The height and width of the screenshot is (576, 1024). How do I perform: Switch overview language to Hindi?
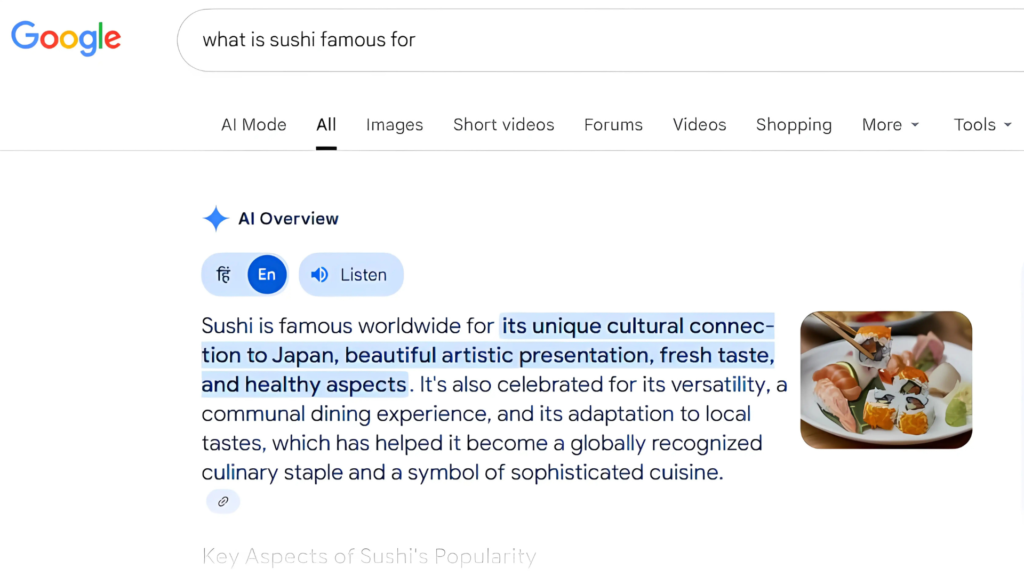tap(224, 275)
